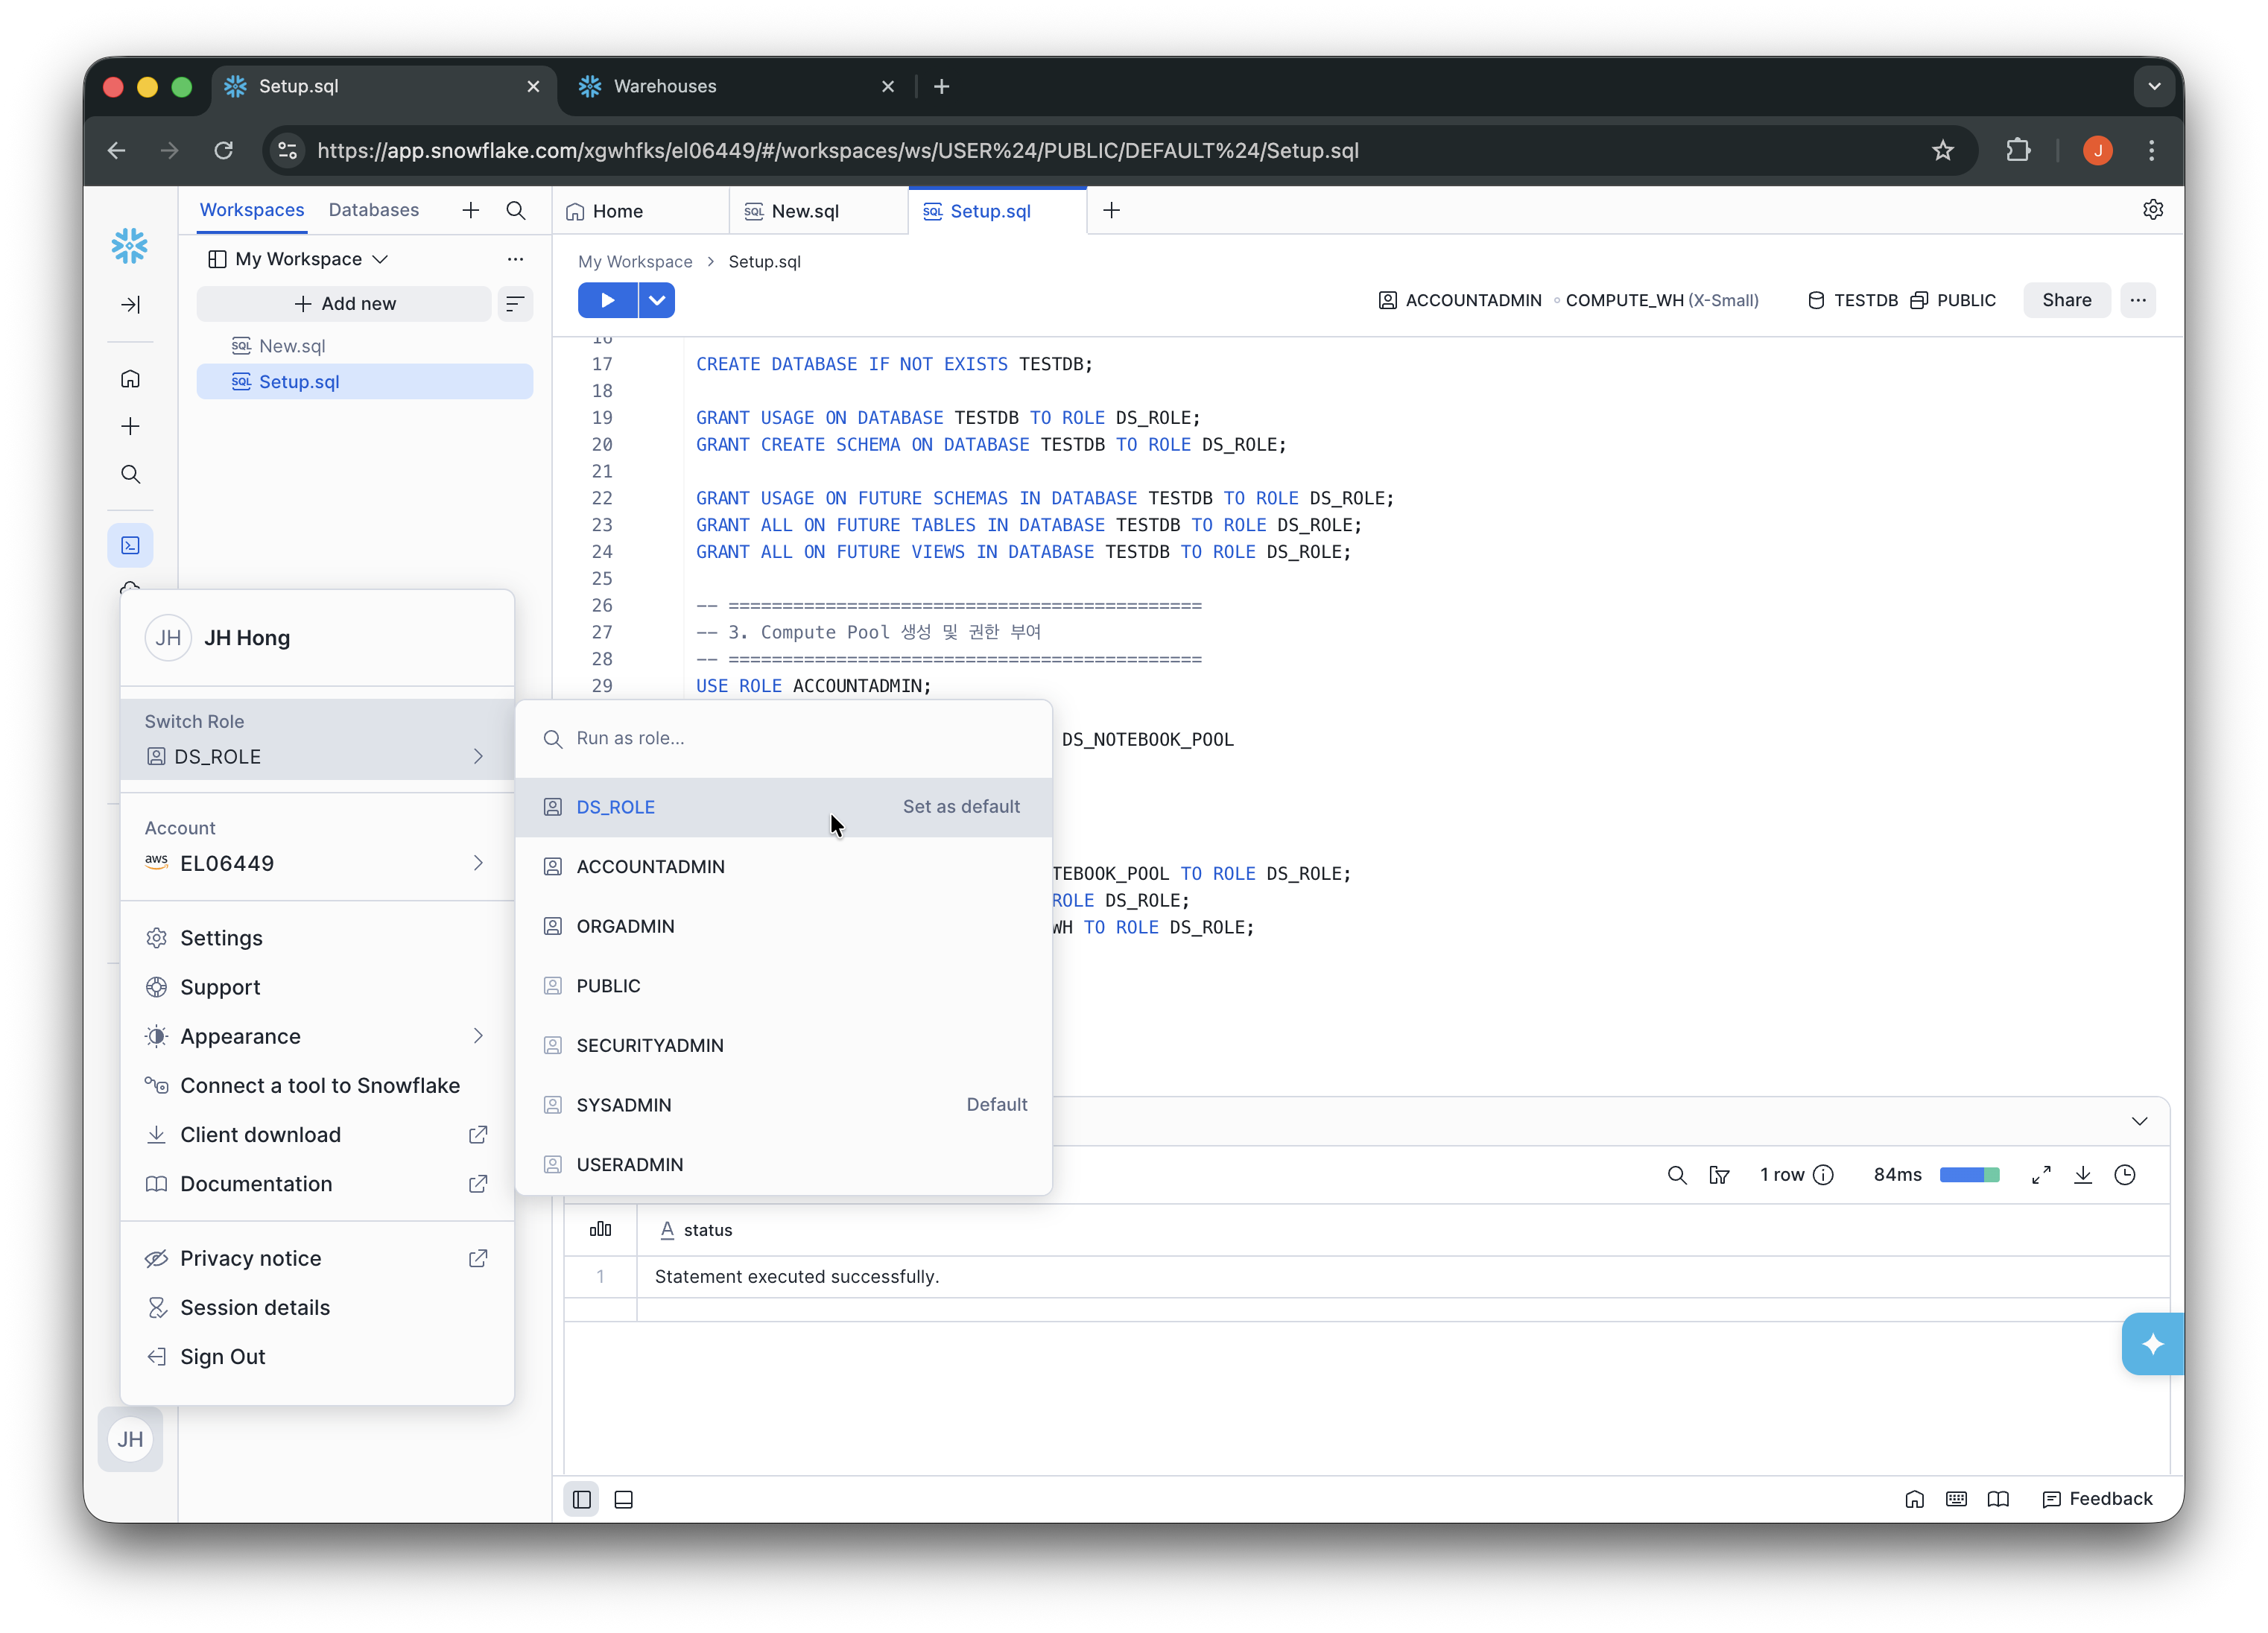Expand the My Workspace dropdown
The image size is (2268, 1633).
[x=298, y=259]
